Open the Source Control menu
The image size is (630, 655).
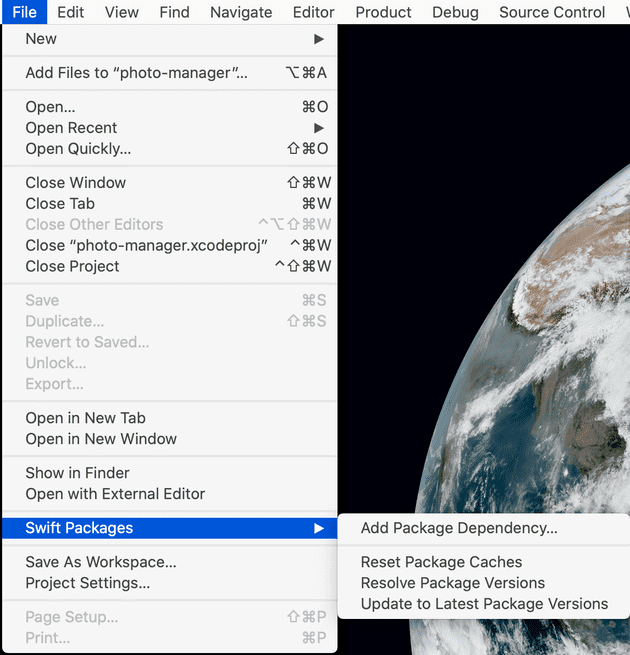point(552,12)
